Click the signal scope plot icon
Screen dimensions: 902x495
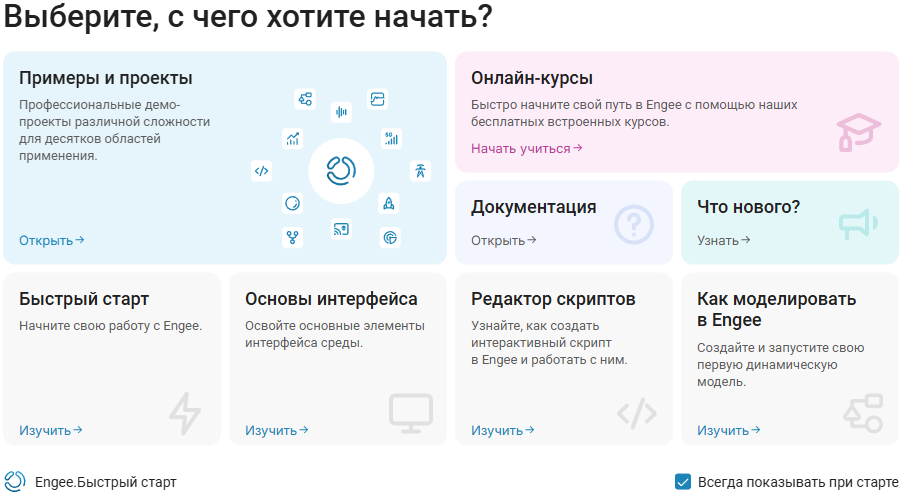coord(377,99)
